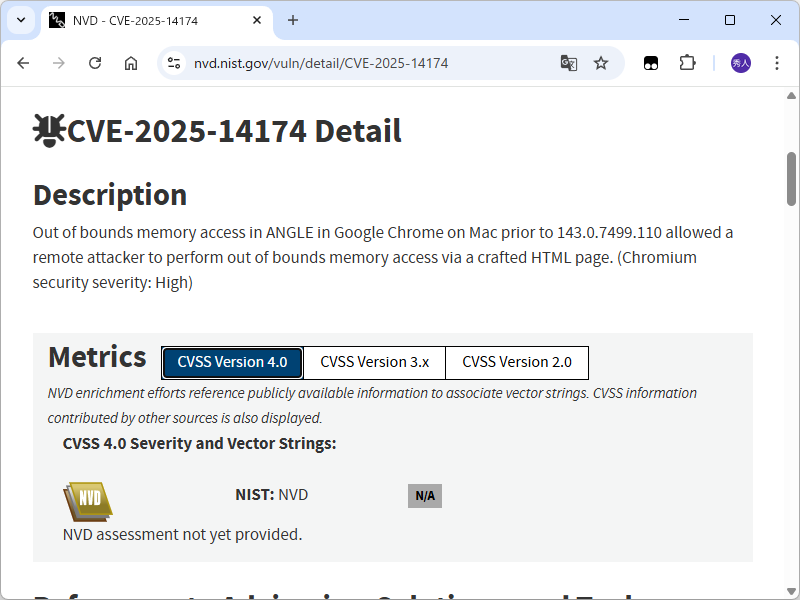Go to the browser home page
This screenshot has height=600, width=800.
(131, 63)
